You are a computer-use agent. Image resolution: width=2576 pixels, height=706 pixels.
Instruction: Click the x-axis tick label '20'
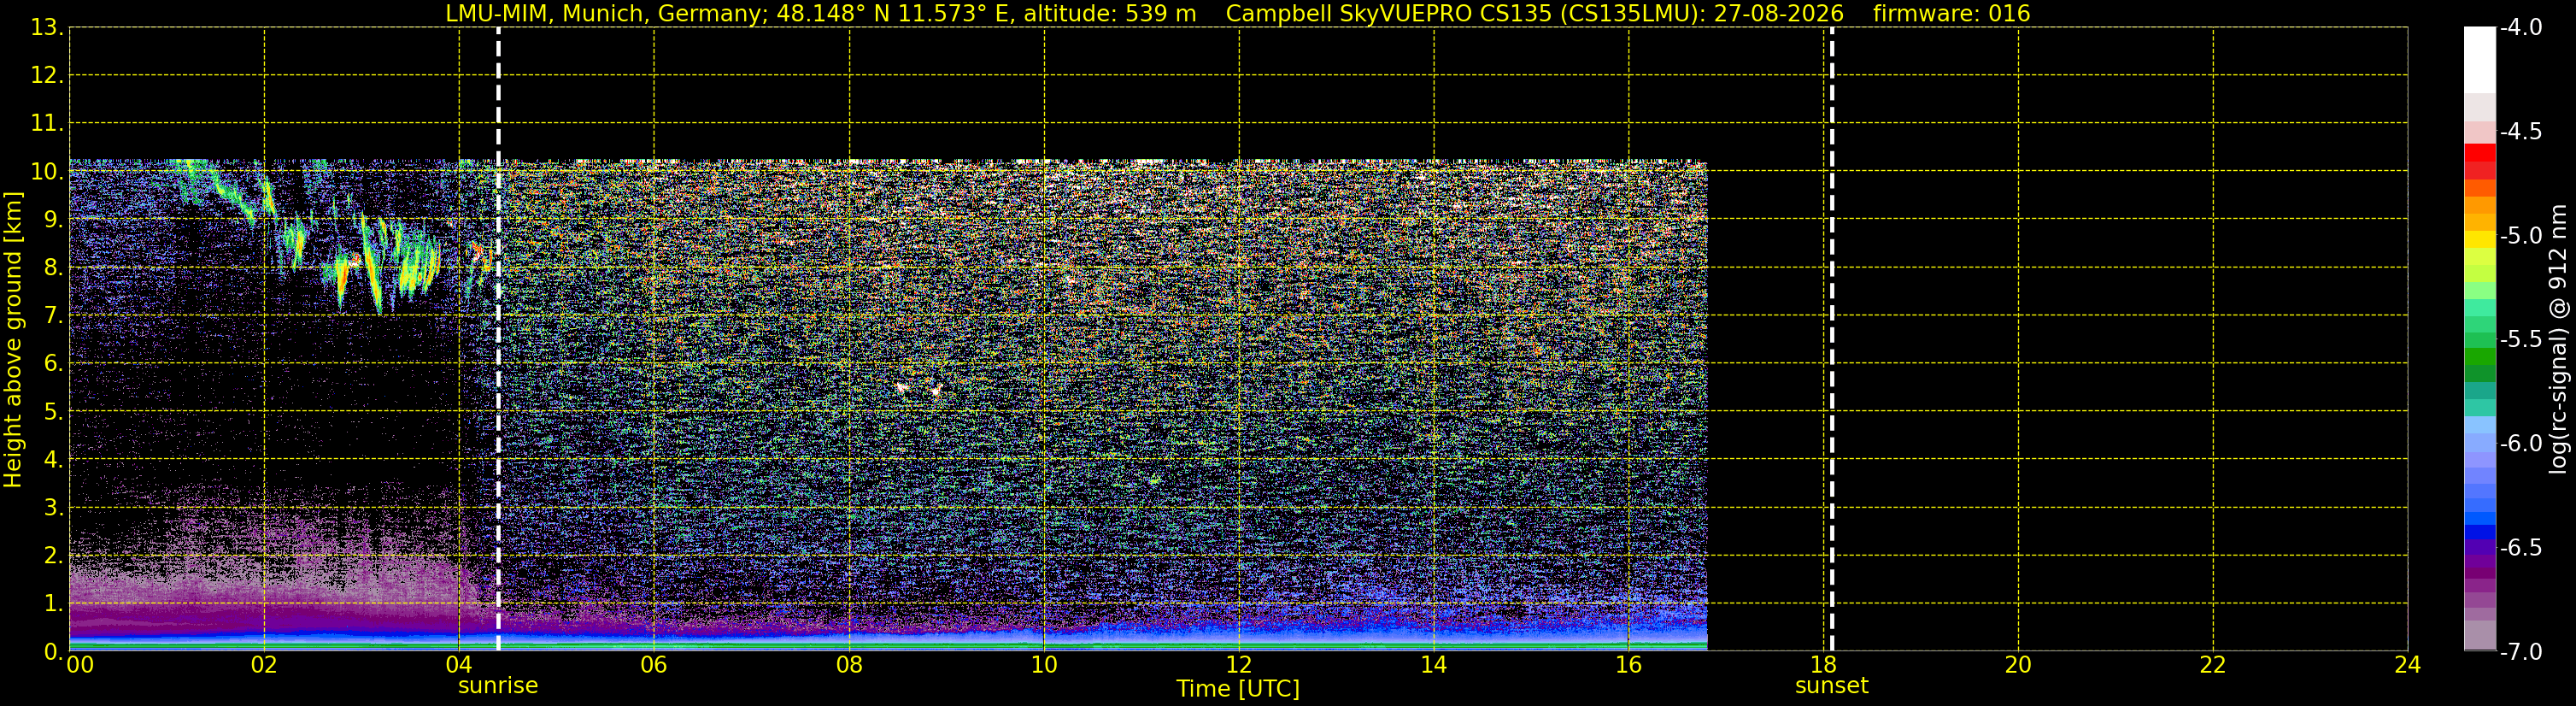click(2018, 665)
